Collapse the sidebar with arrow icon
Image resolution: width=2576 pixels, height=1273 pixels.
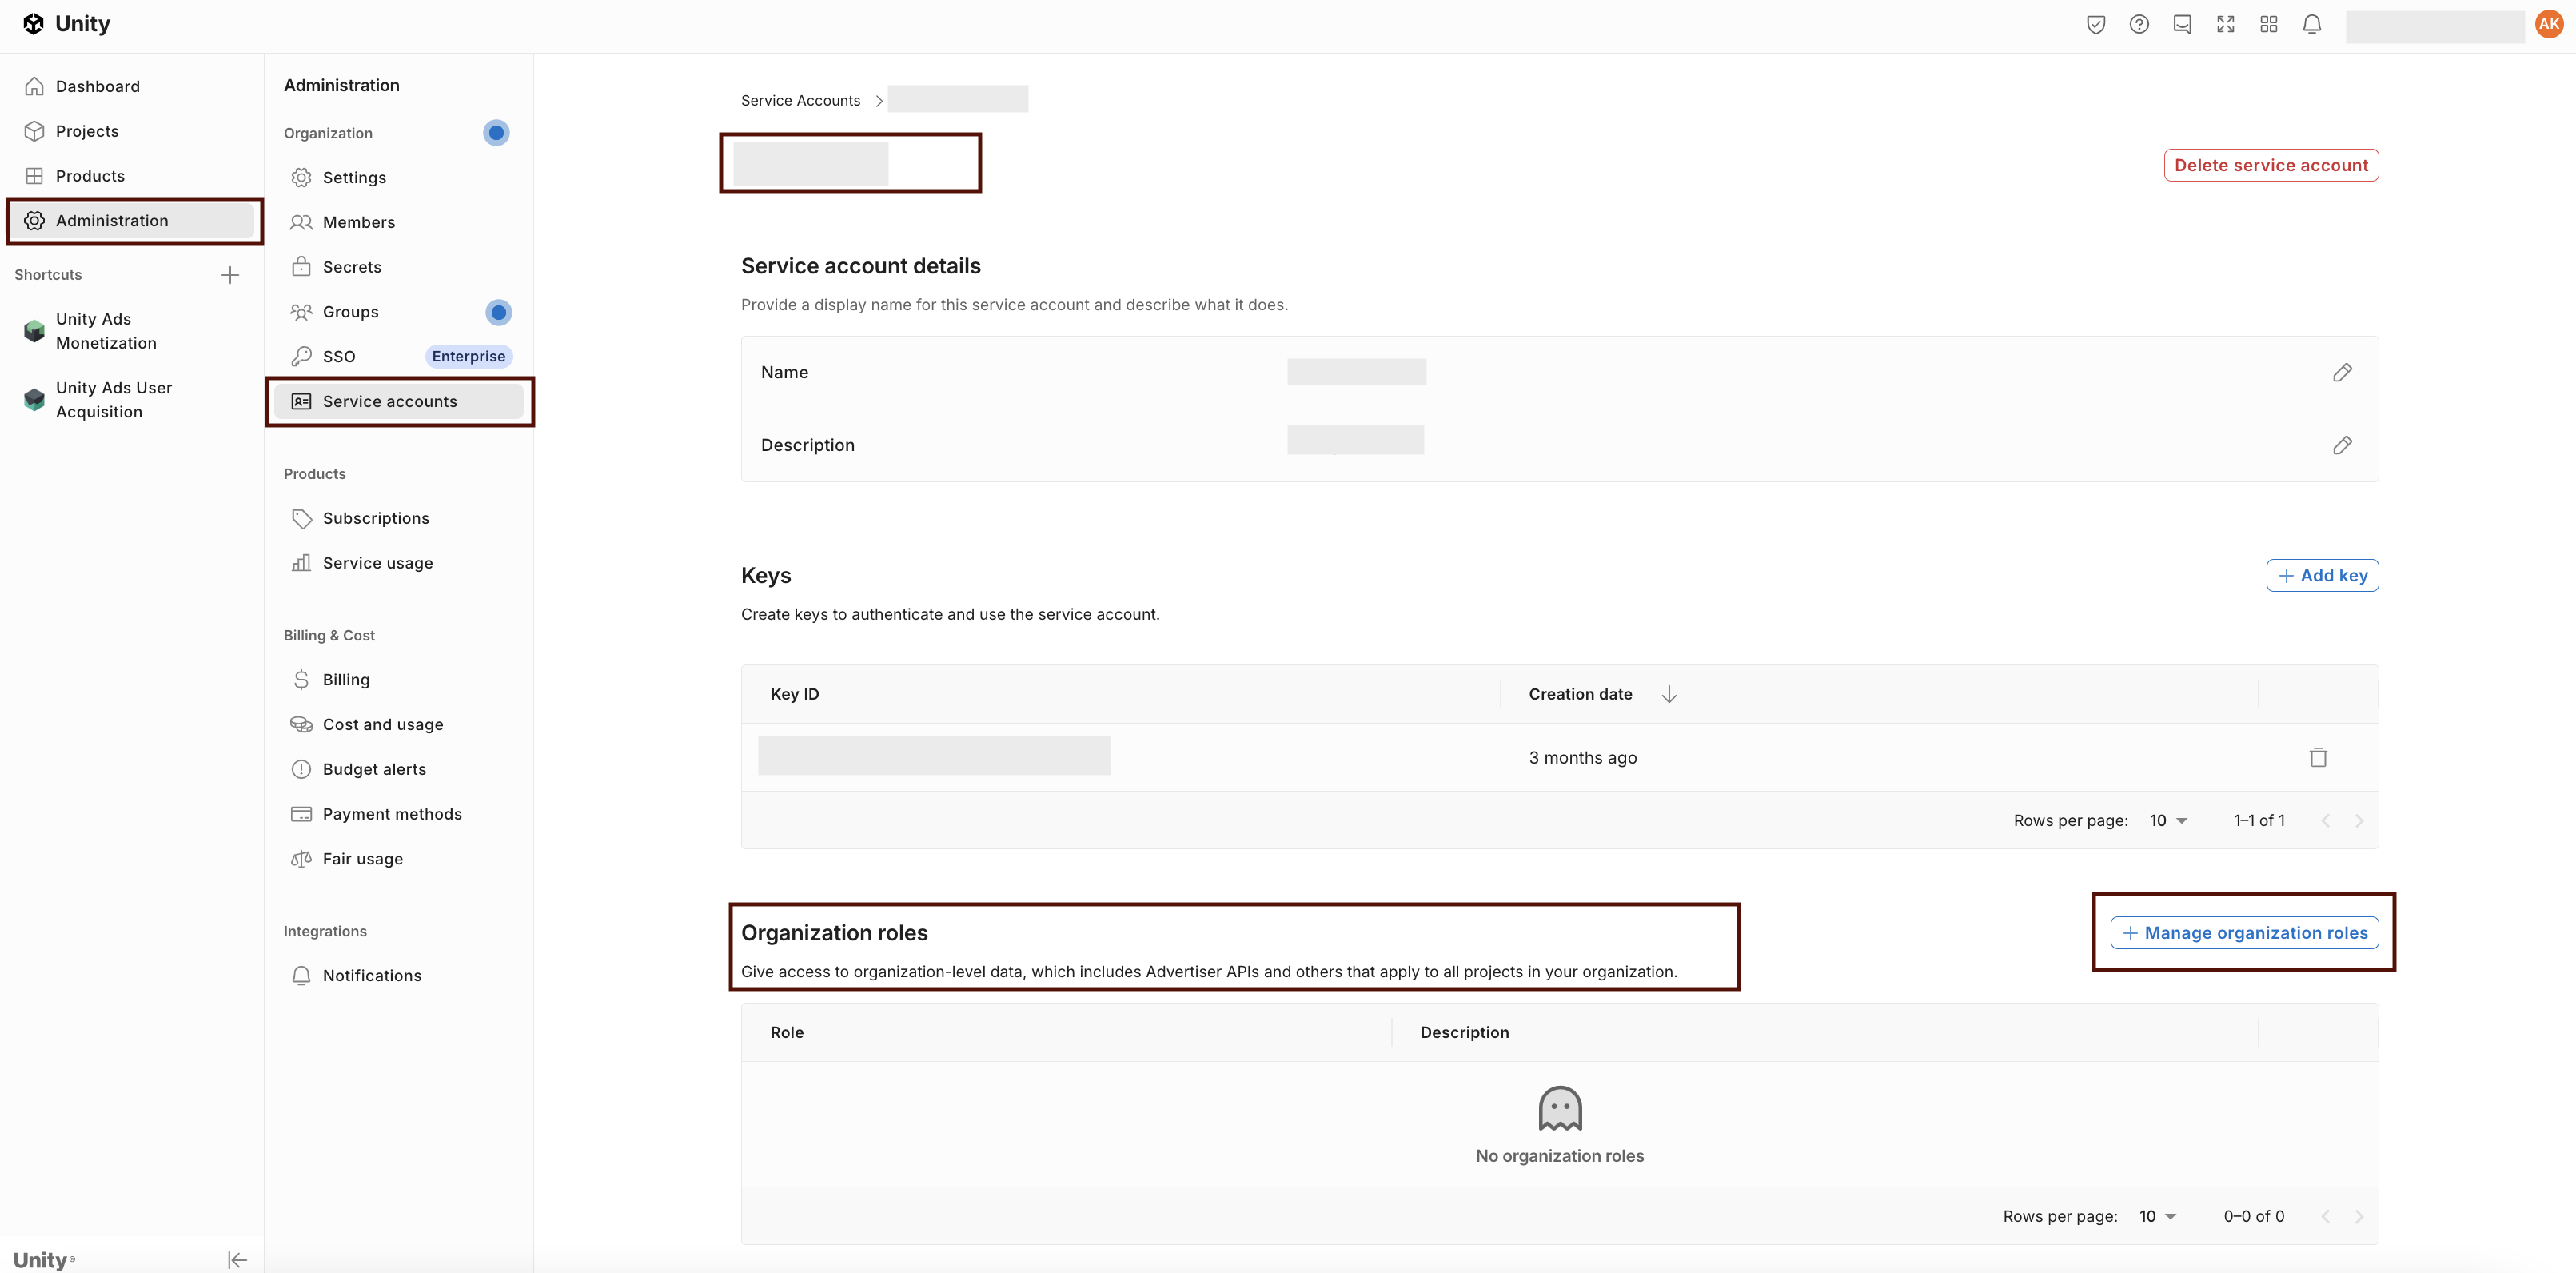[x=237, y=1259]
